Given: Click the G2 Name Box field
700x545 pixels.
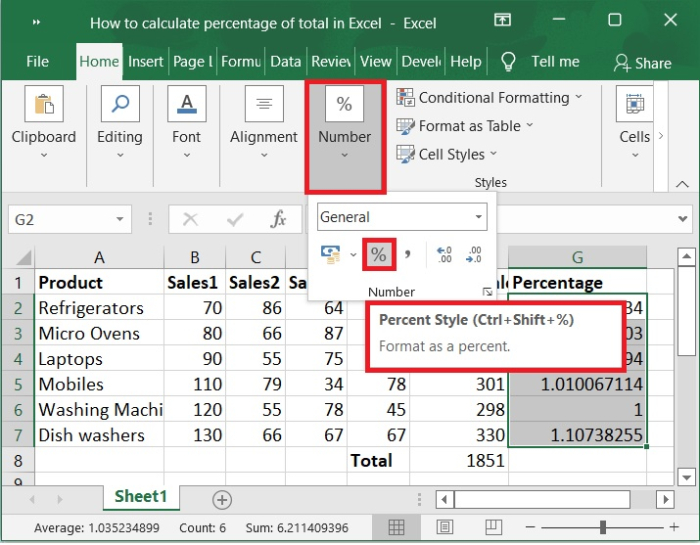Looking at the screenshot, I should coord(70,219).
